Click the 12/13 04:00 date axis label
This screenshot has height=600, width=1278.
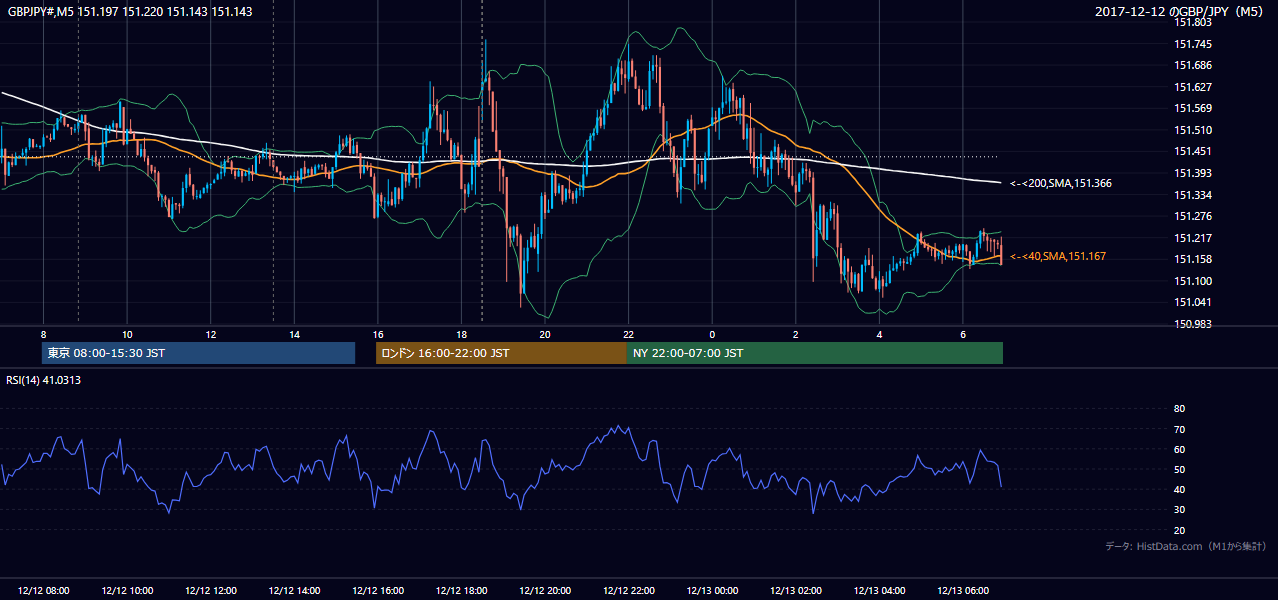click(x=879, y=591)
